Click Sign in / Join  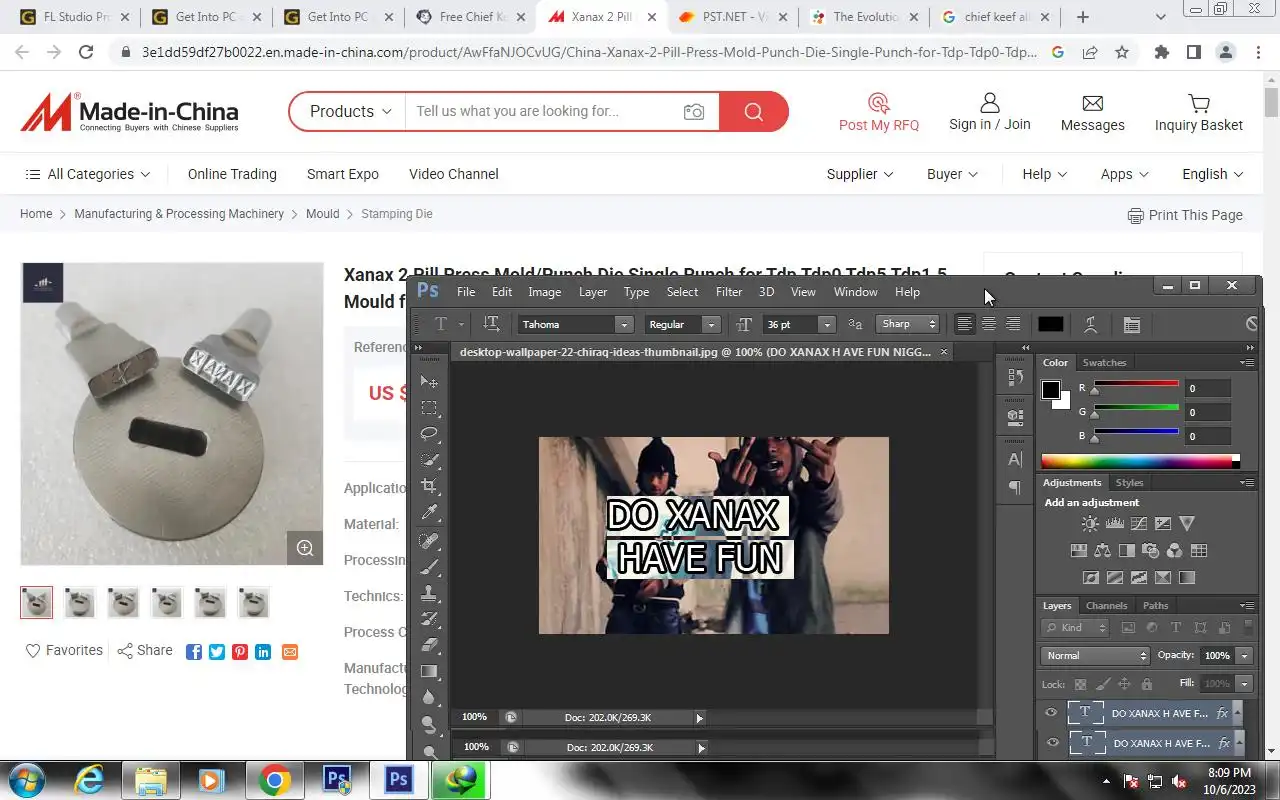coord(990,112)
